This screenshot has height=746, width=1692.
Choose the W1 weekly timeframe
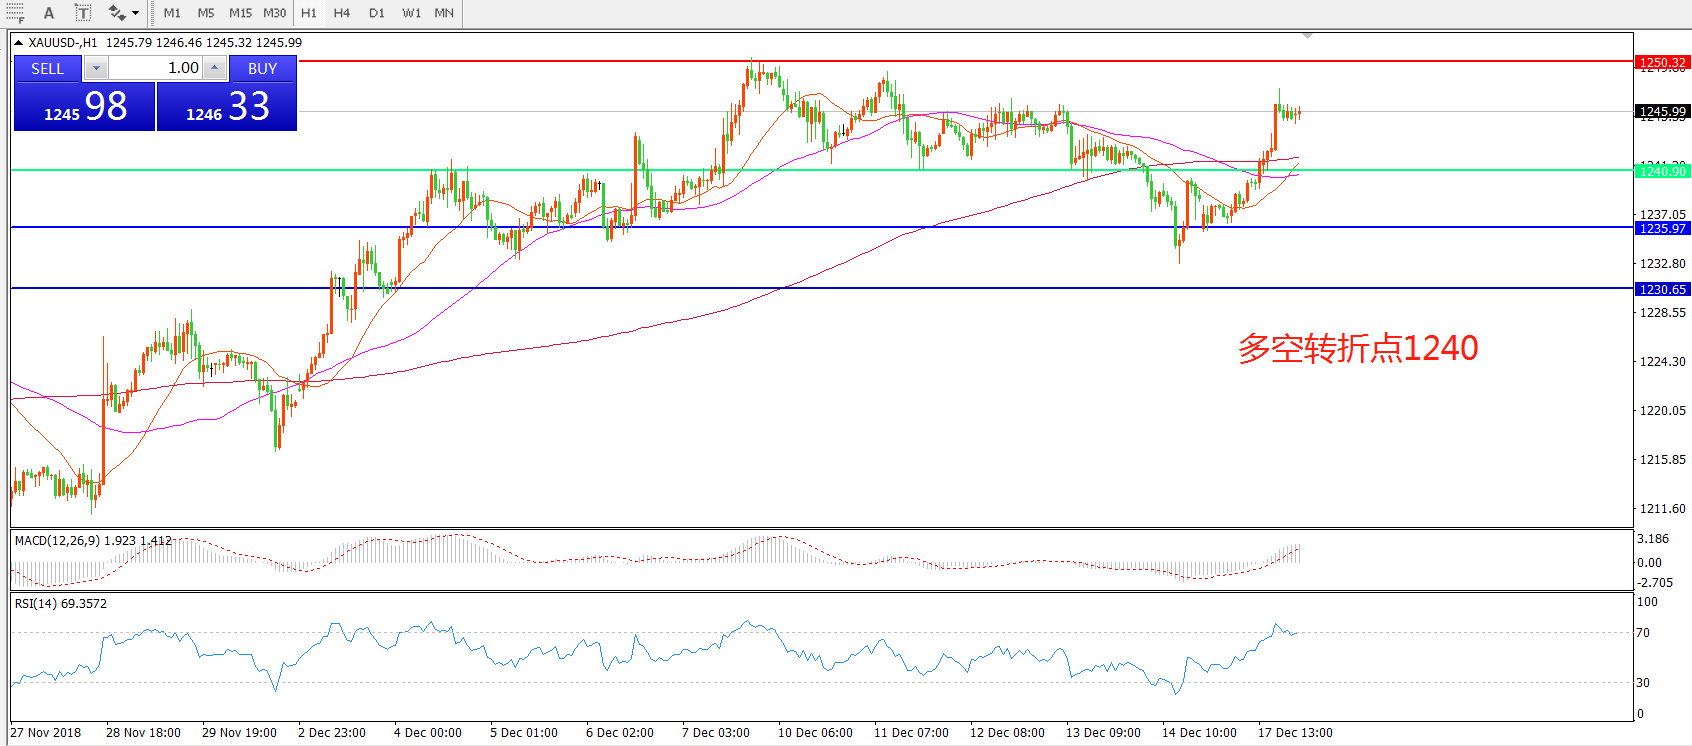411,13
